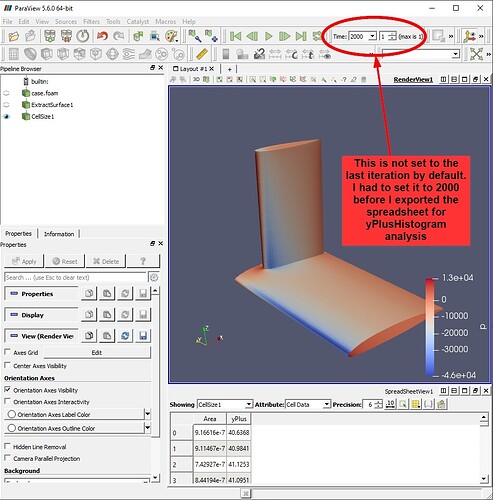The width and height of the screenshot is (493, 500).
Task: Click the Edit button beside Axes Grid
Action: click(x=97, y=353)
